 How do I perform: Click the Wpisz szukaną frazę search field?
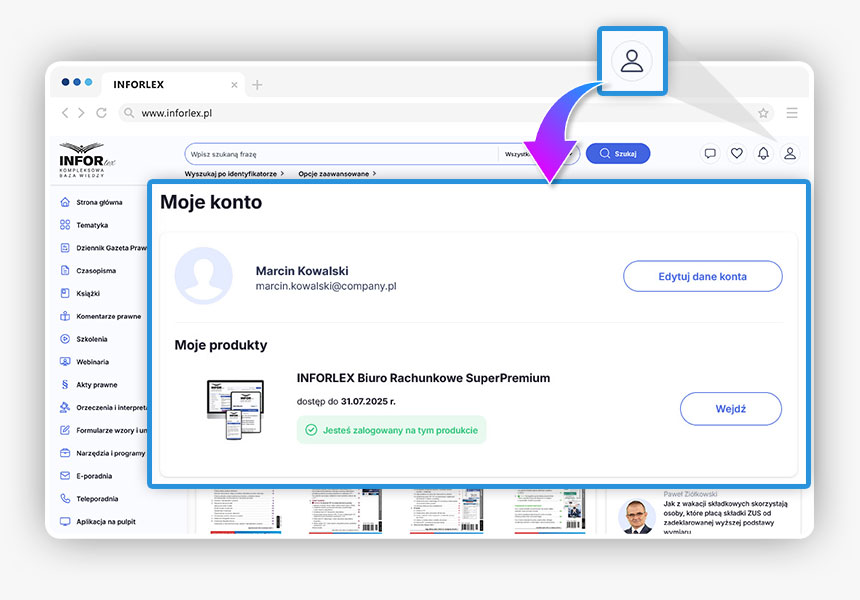[x=340, y=154]
